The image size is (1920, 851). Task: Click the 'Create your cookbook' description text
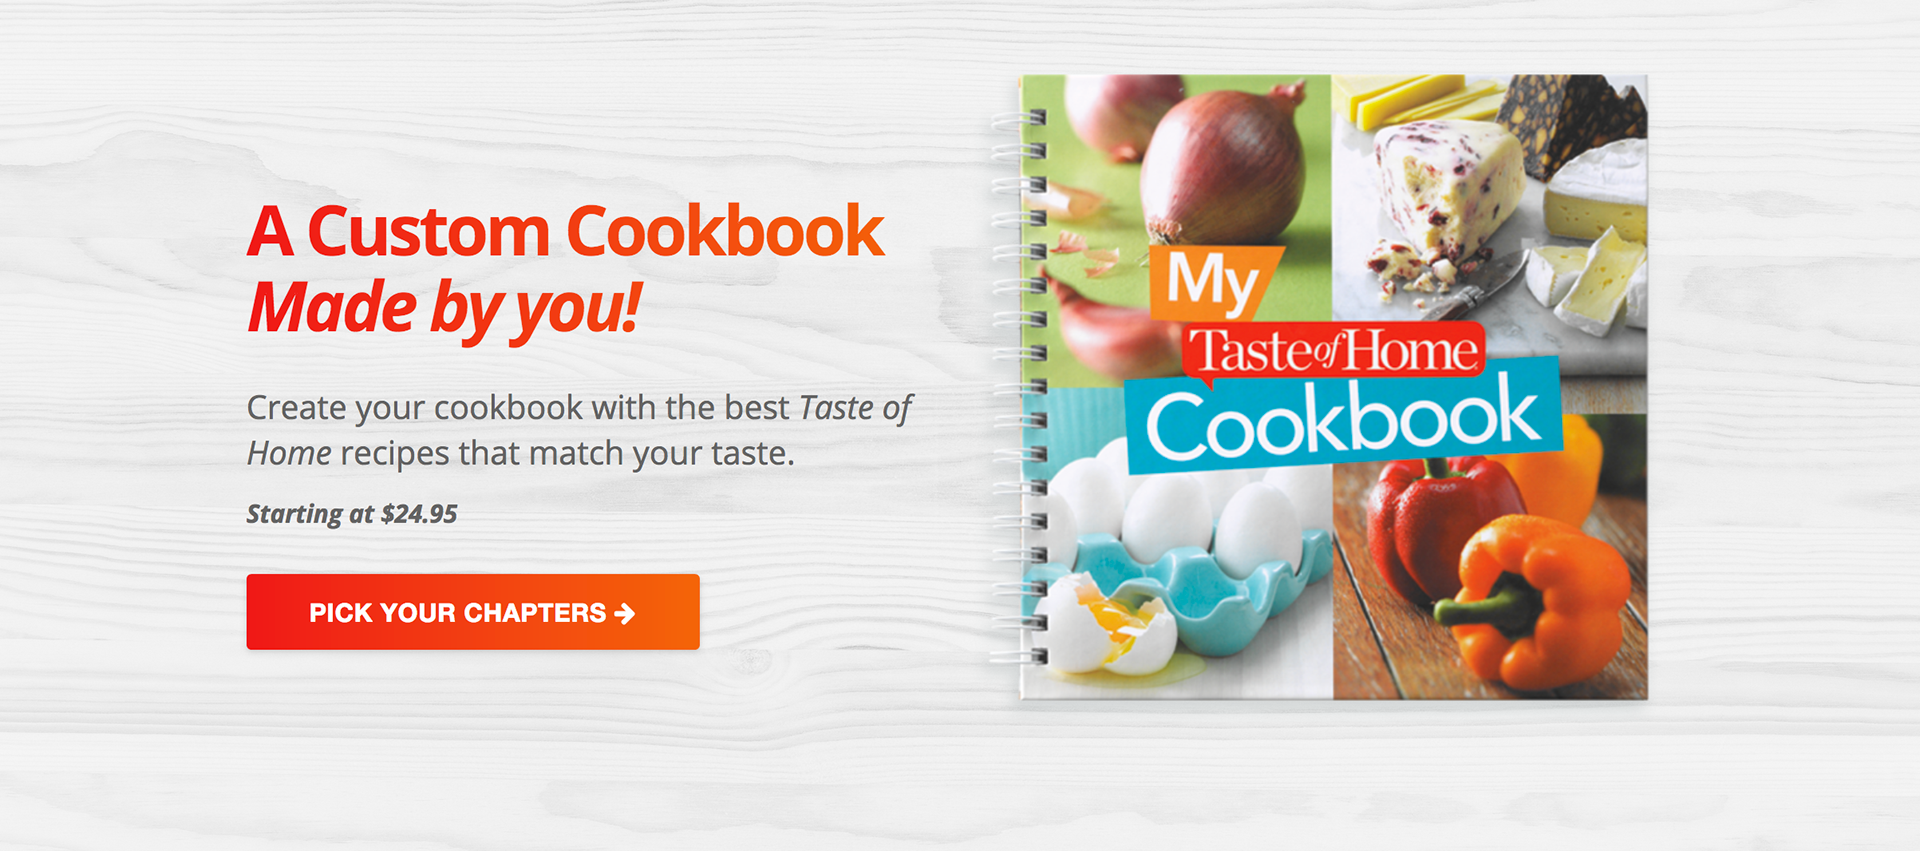tap(579, 430)
